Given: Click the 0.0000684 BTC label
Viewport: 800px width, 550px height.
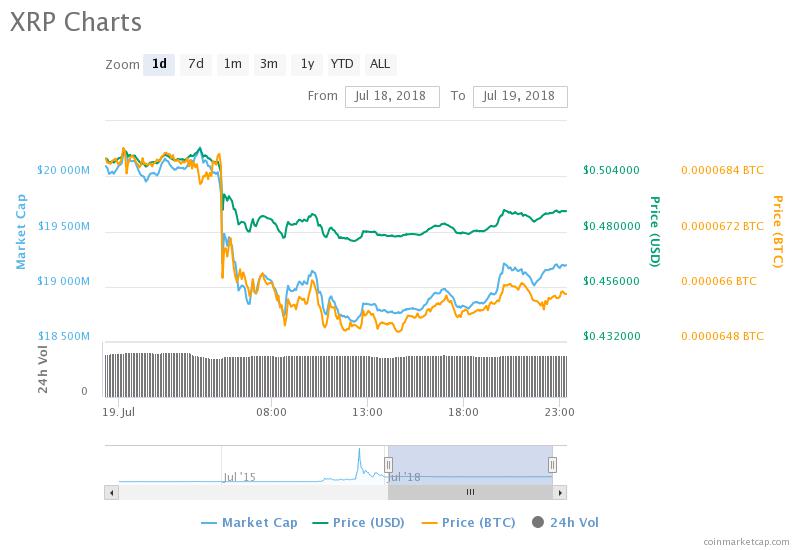Looking at the screenshot, I should (722, 170).
